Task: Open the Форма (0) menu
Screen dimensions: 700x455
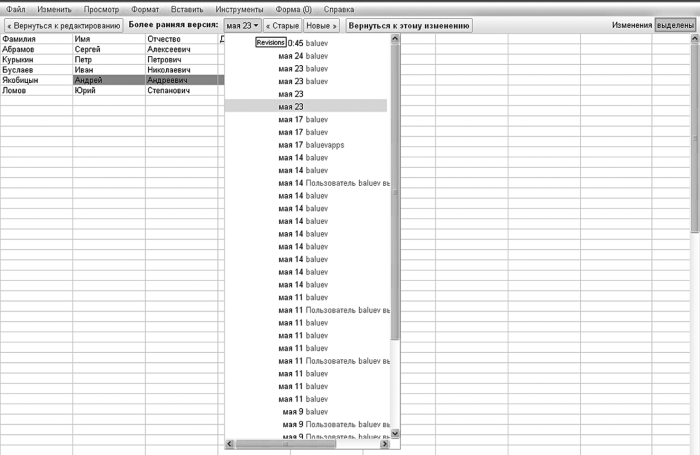Action: pos(293,9)
